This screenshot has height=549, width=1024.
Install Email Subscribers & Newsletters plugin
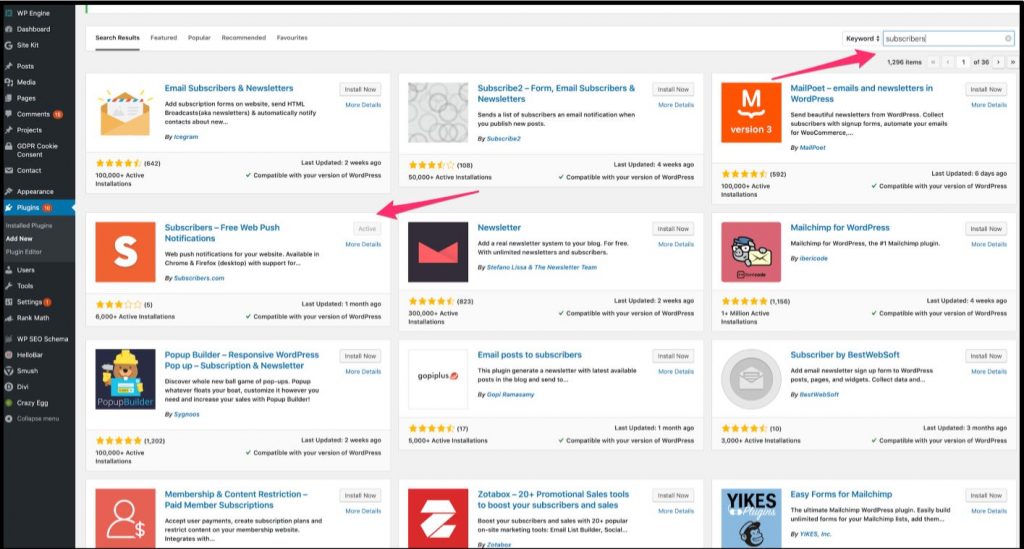(360, 89)
